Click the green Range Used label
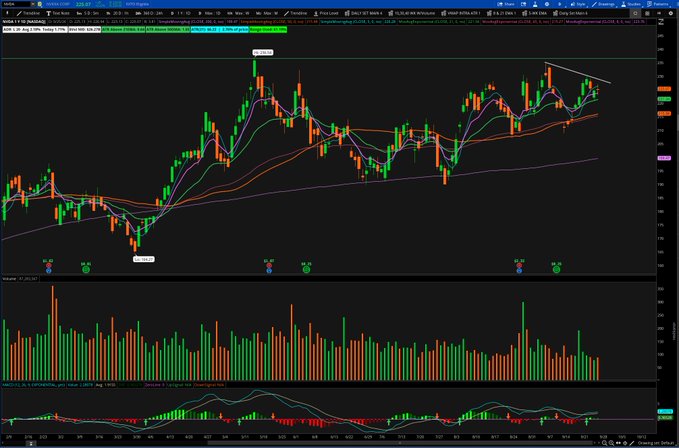Viewport: 679px width, 448px height. pyautogui.click(x=268, y=29)
